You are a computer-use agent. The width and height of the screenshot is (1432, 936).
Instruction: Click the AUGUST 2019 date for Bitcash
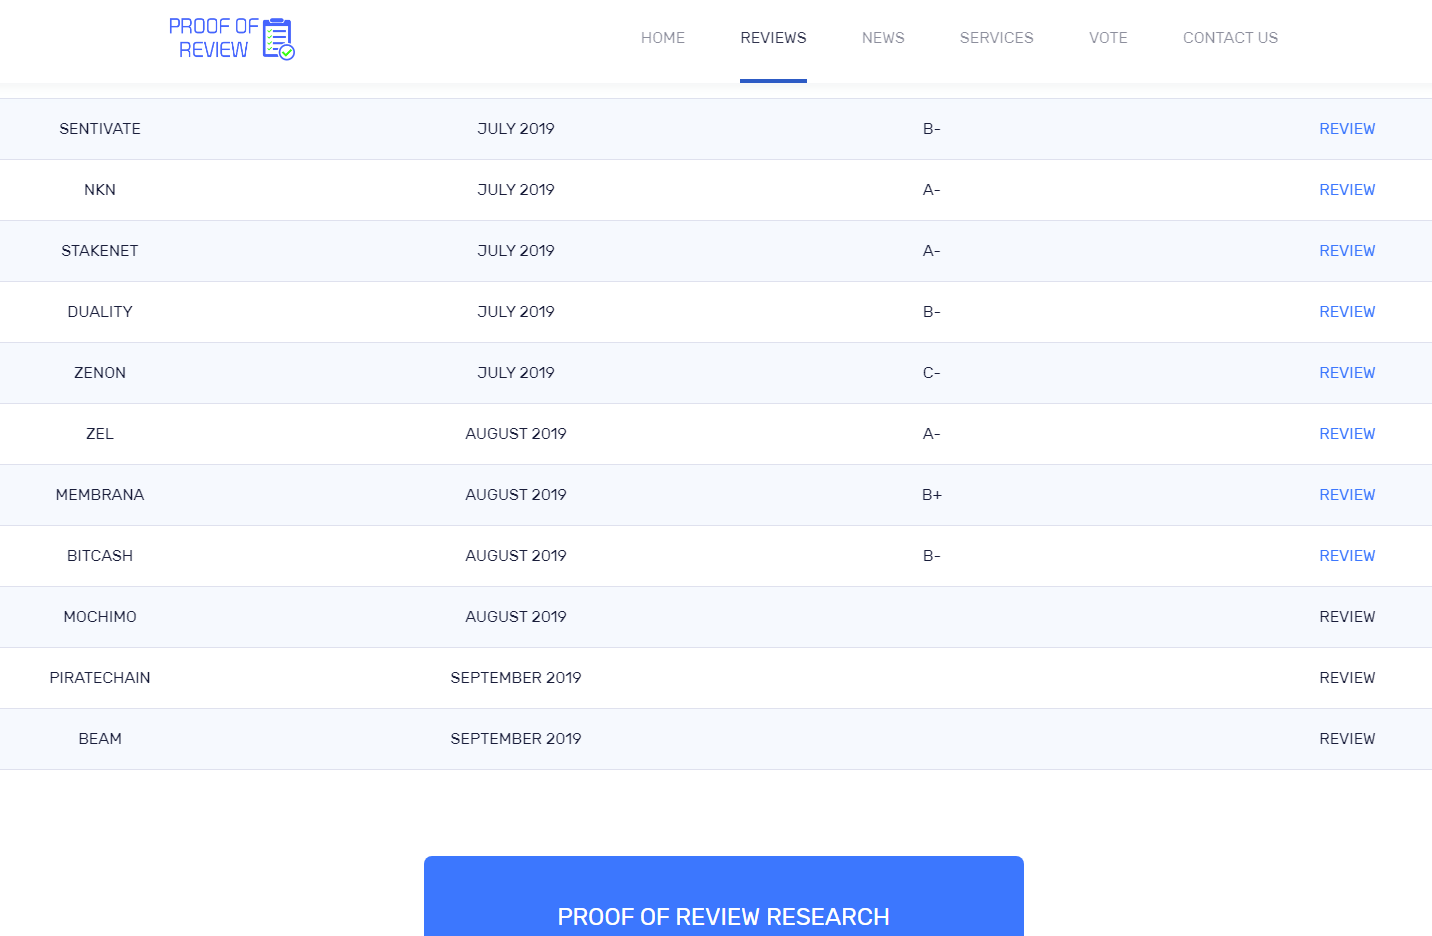[516, 556]
